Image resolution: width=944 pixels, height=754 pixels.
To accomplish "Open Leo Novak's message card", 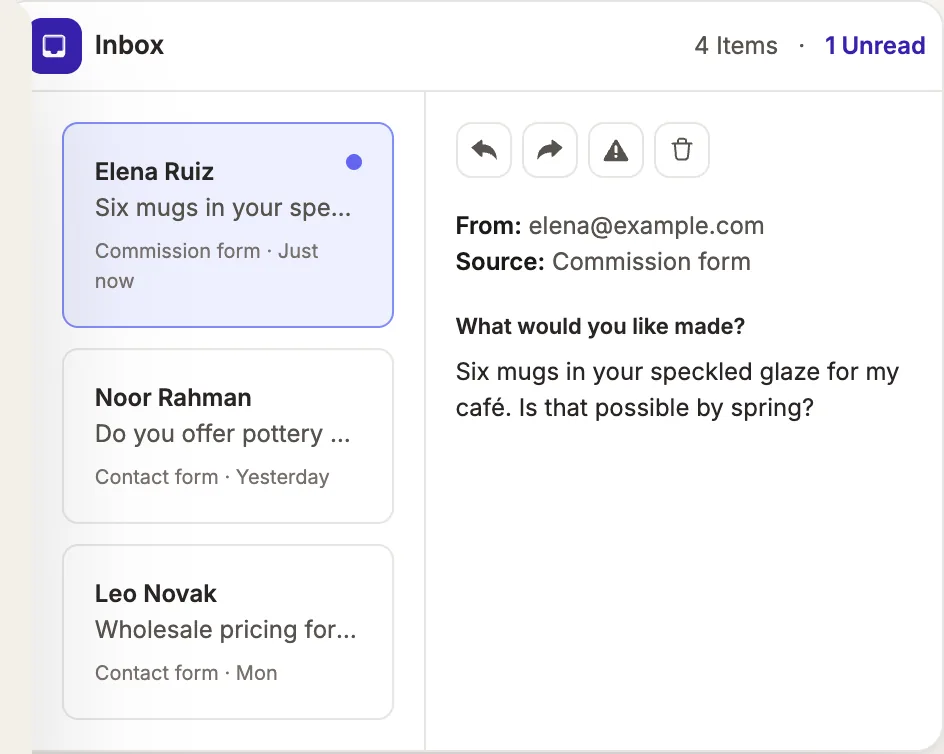I will pyautogui.click(x=228, y=632).
